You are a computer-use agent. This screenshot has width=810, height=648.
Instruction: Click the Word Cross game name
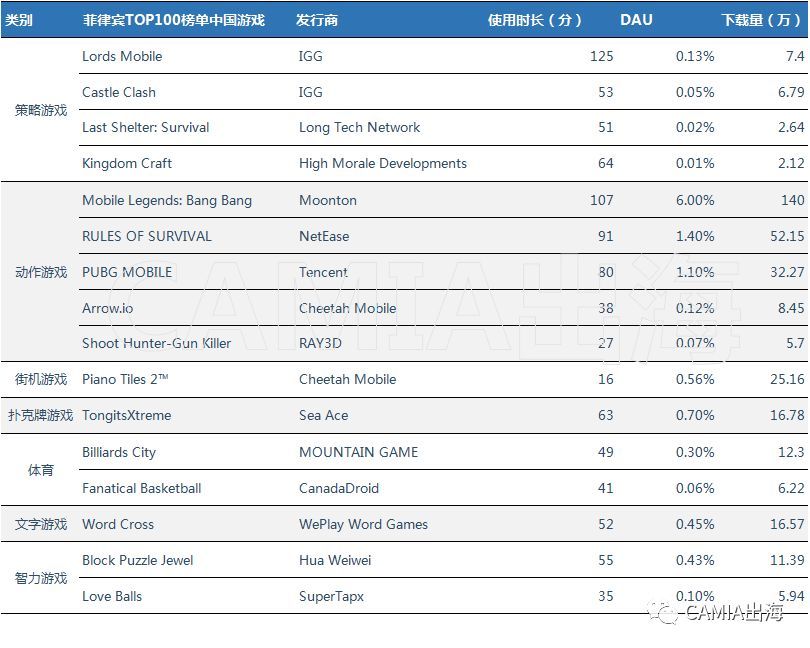118,524
